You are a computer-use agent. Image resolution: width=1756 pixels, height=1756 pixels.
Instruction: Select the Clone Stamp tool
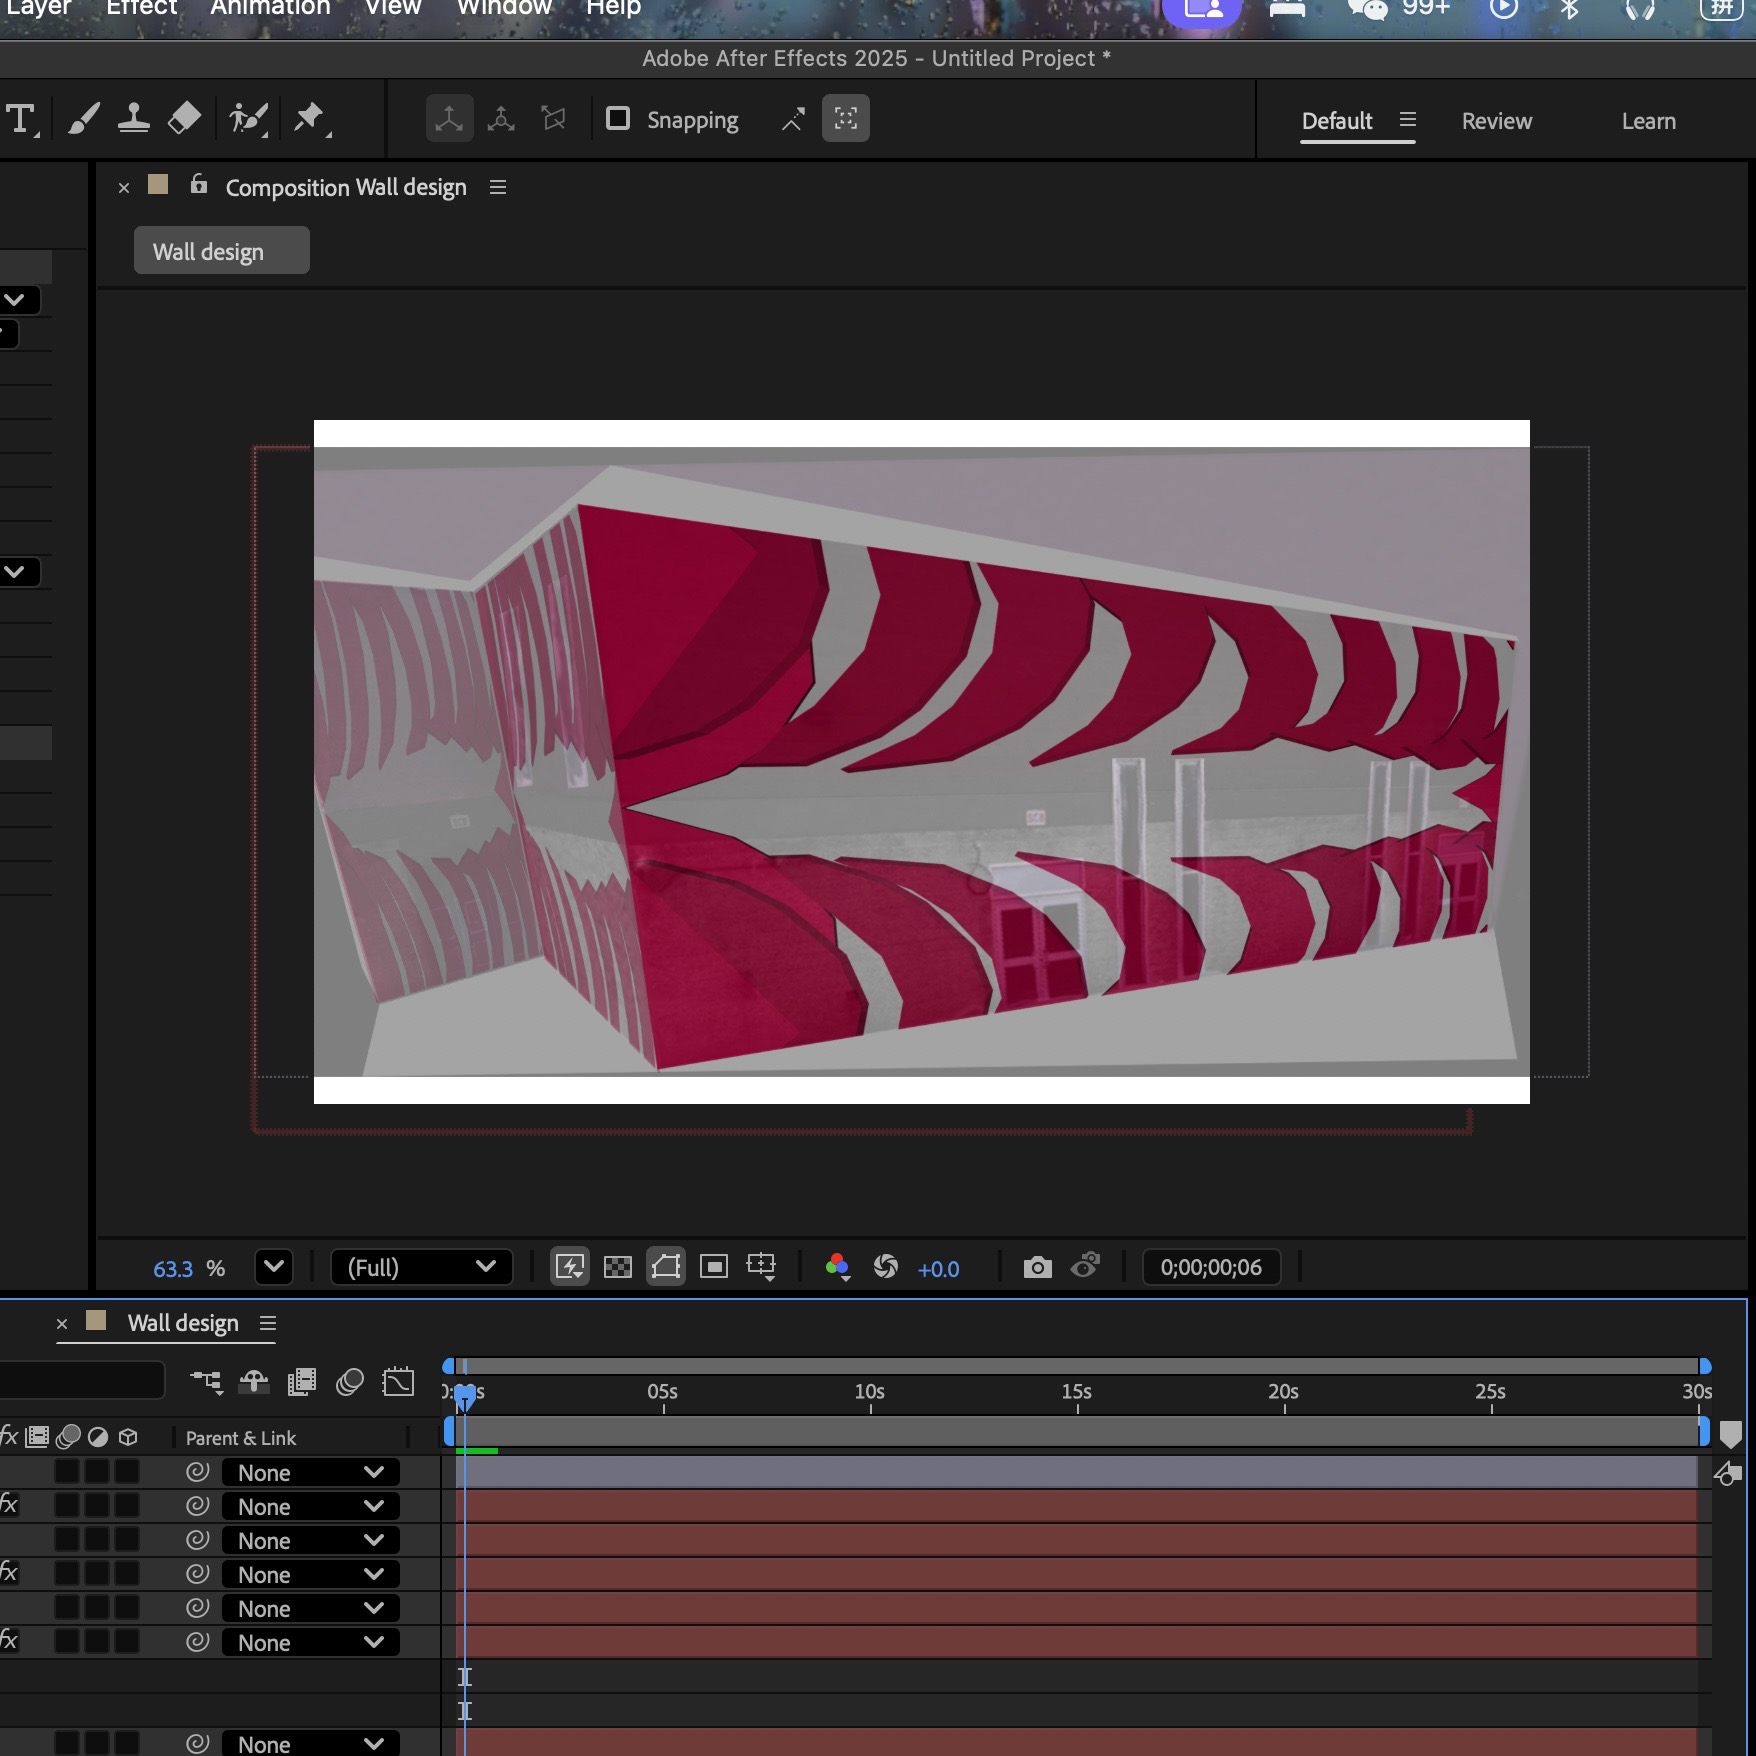[x=135, y=117]
